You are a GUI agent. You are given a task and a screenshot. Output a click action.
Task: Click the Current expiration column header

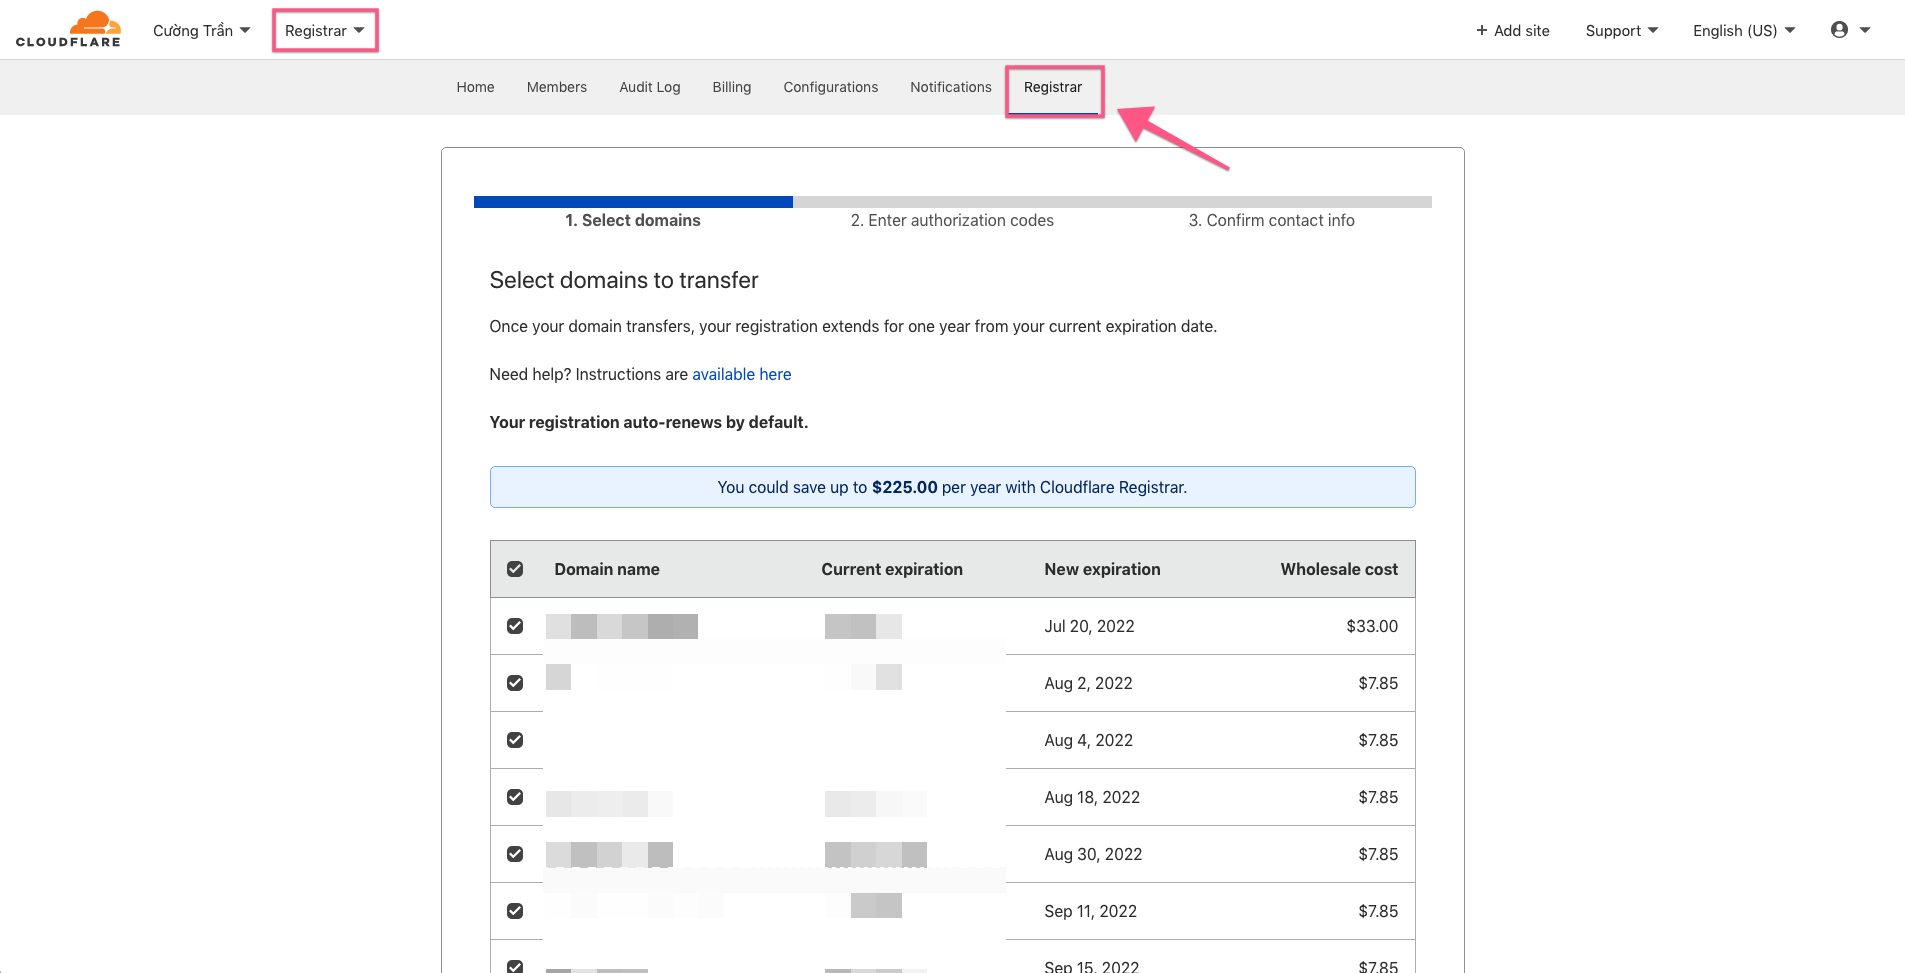point(892,569)
